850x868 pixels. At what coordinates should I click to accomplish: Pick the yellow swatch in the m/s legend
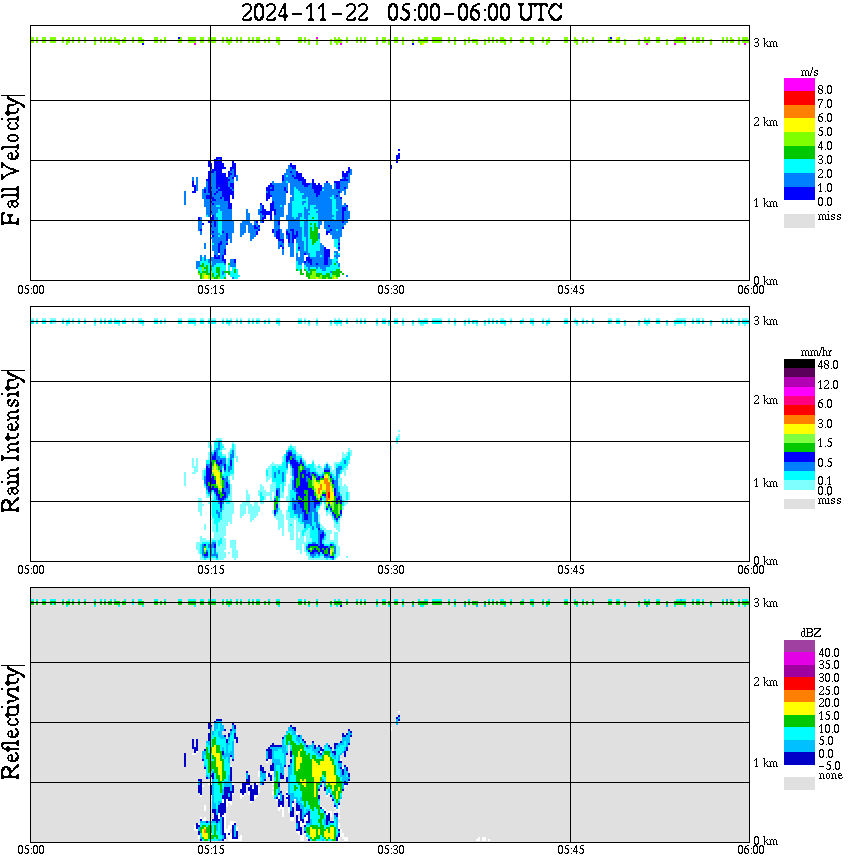[799, 125]
